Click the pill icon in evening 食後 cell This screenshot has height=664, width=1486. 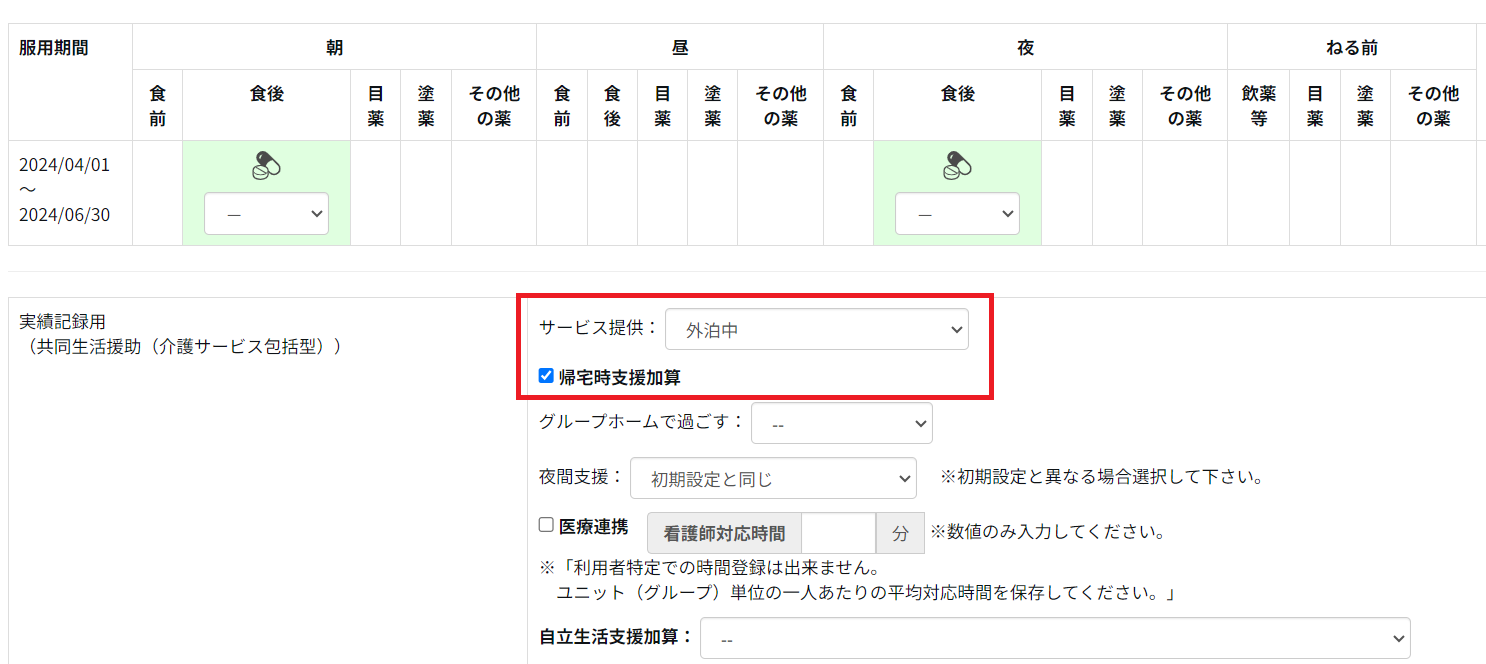(957, 165)
